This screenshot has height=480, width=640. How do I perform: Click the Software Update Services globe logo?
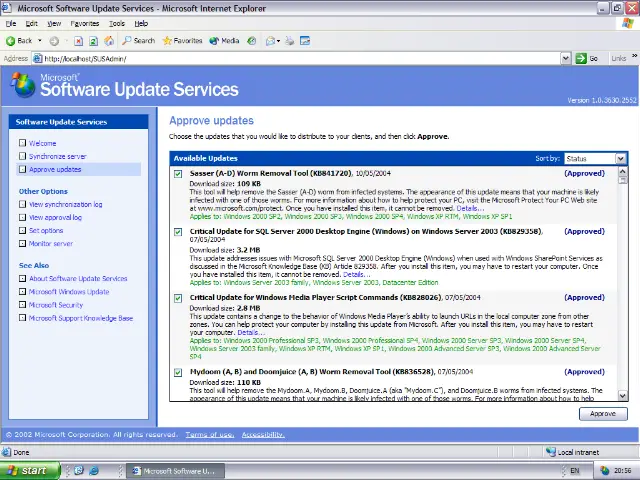[x=22, y=84]
